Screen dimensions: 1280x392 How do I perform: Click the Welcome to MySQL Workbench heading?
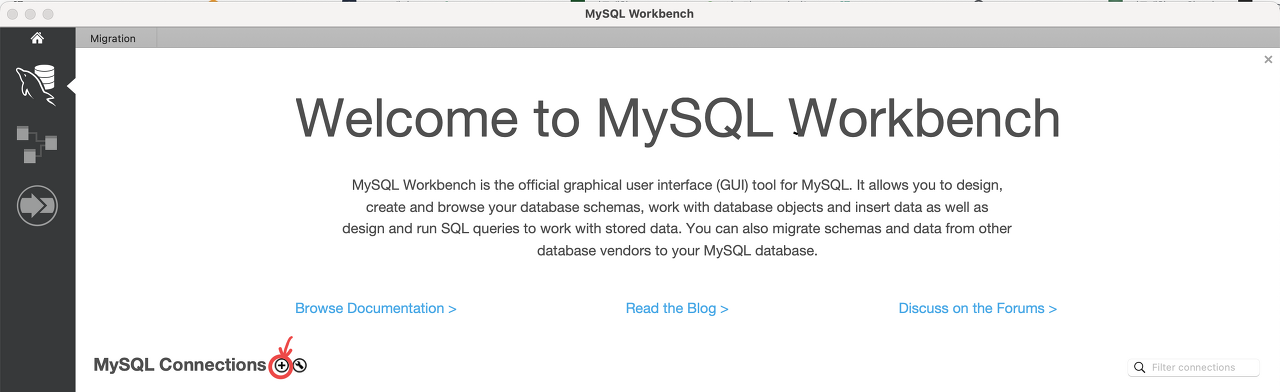678,118
